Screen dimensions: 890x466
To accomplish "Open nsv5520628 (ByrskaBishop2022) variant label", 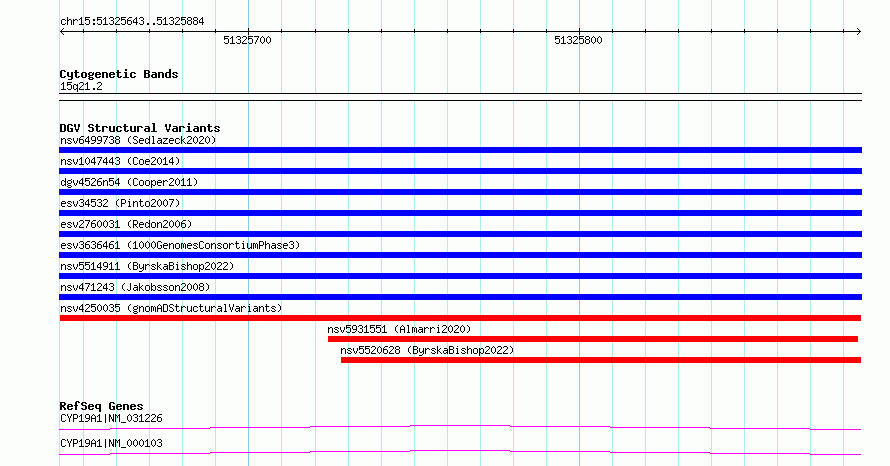I will tap(427, 350).
